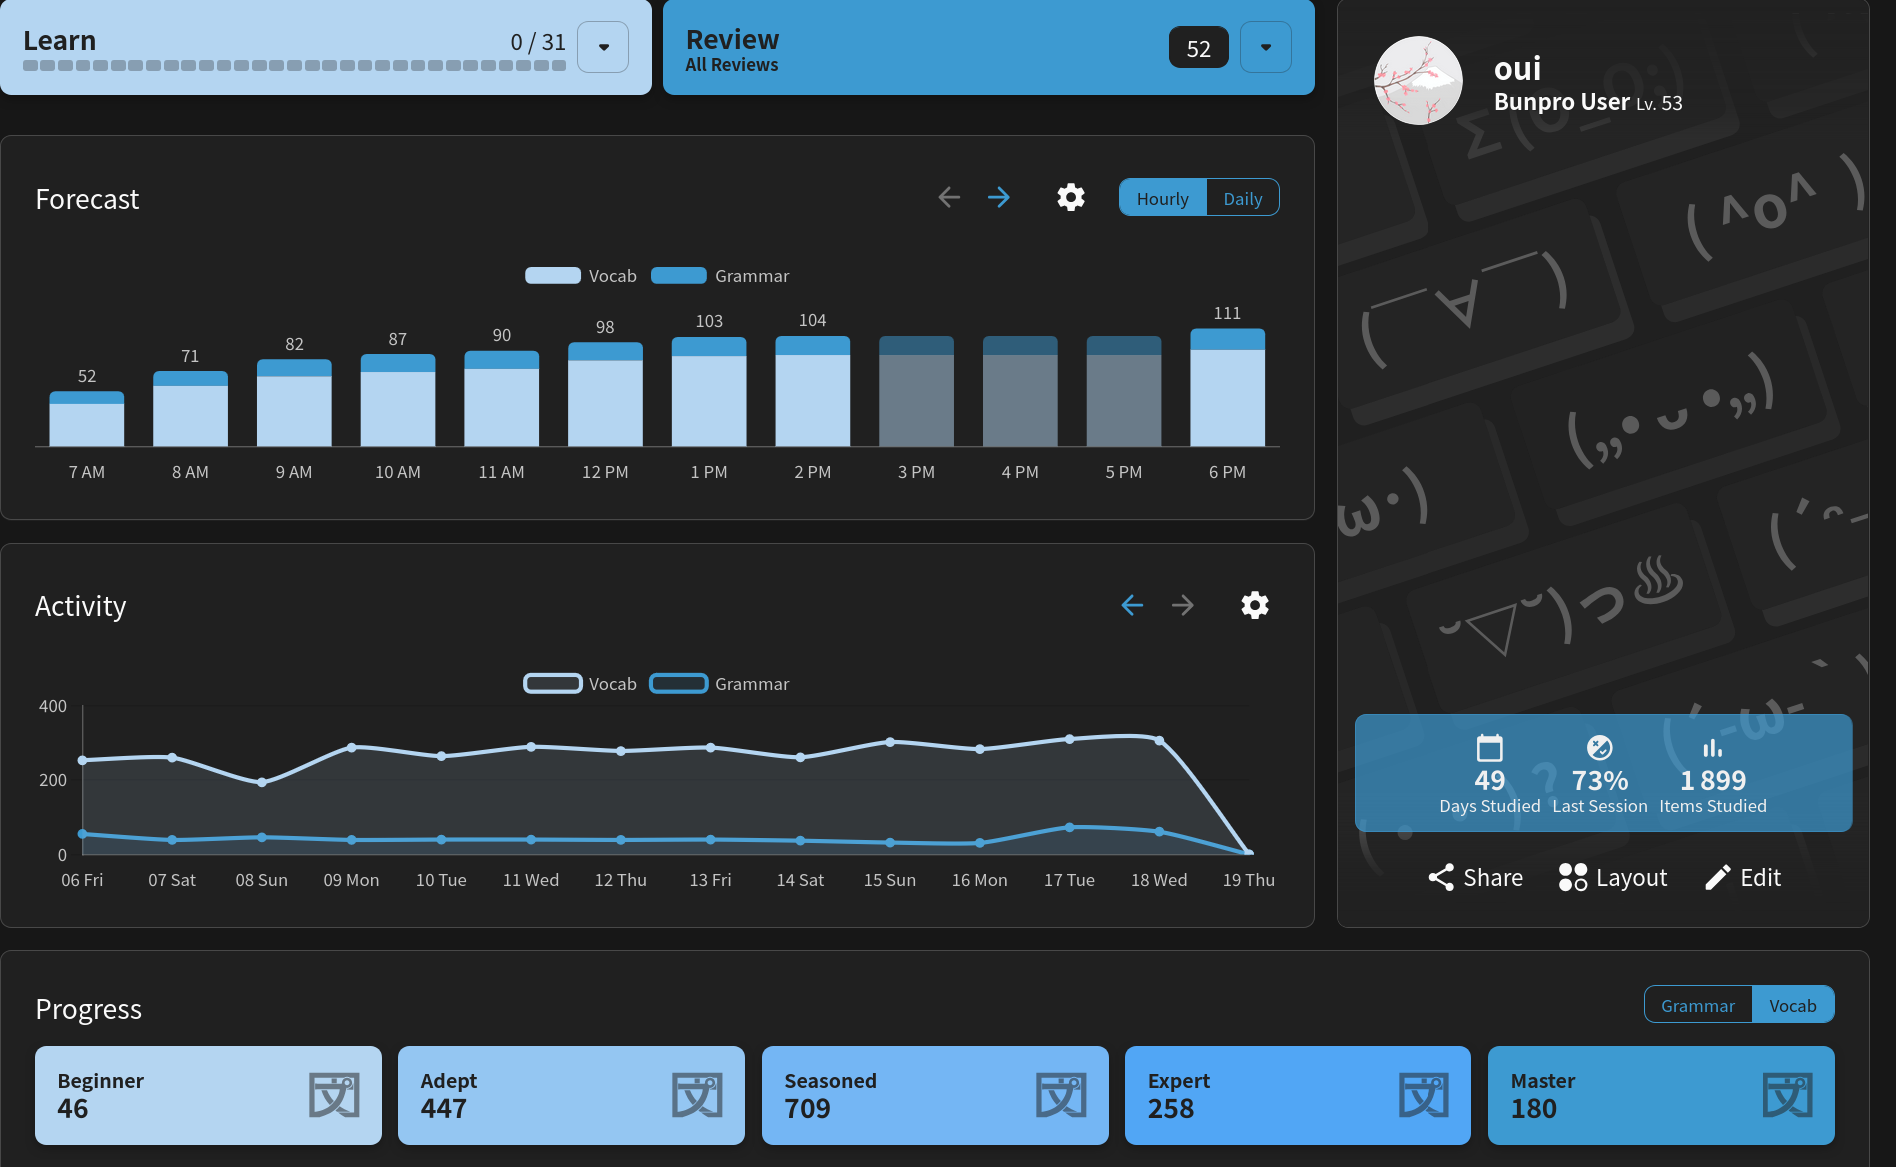Click the Share button
The image size is (1897, 1167).
[1475, 877]
